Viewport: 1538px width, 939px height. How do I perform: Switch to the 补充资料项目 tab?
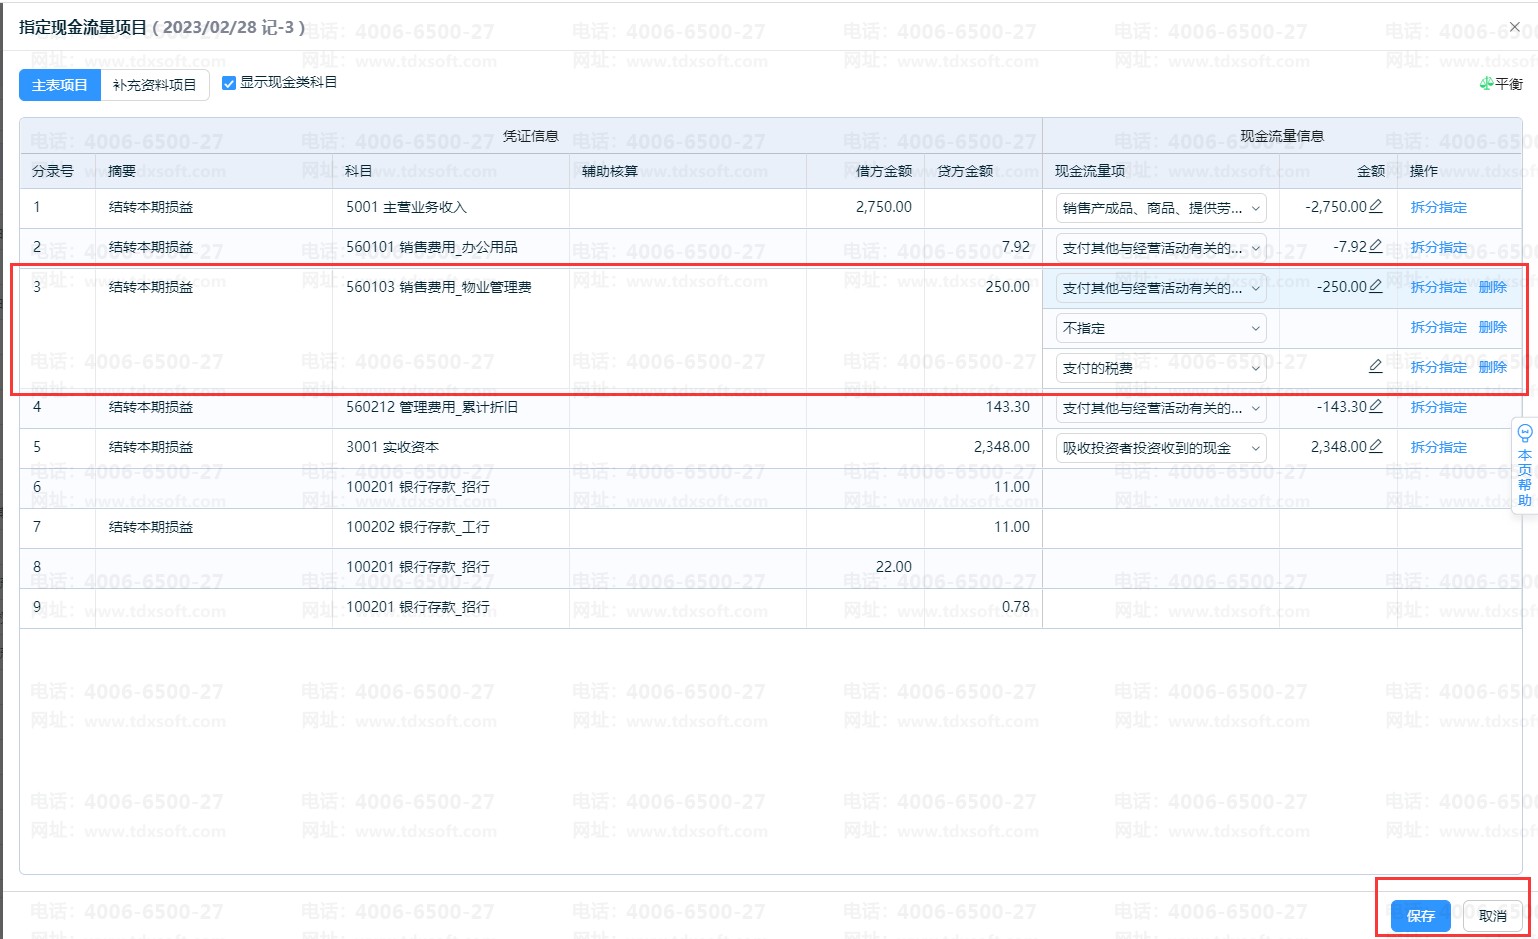point(155,85)
